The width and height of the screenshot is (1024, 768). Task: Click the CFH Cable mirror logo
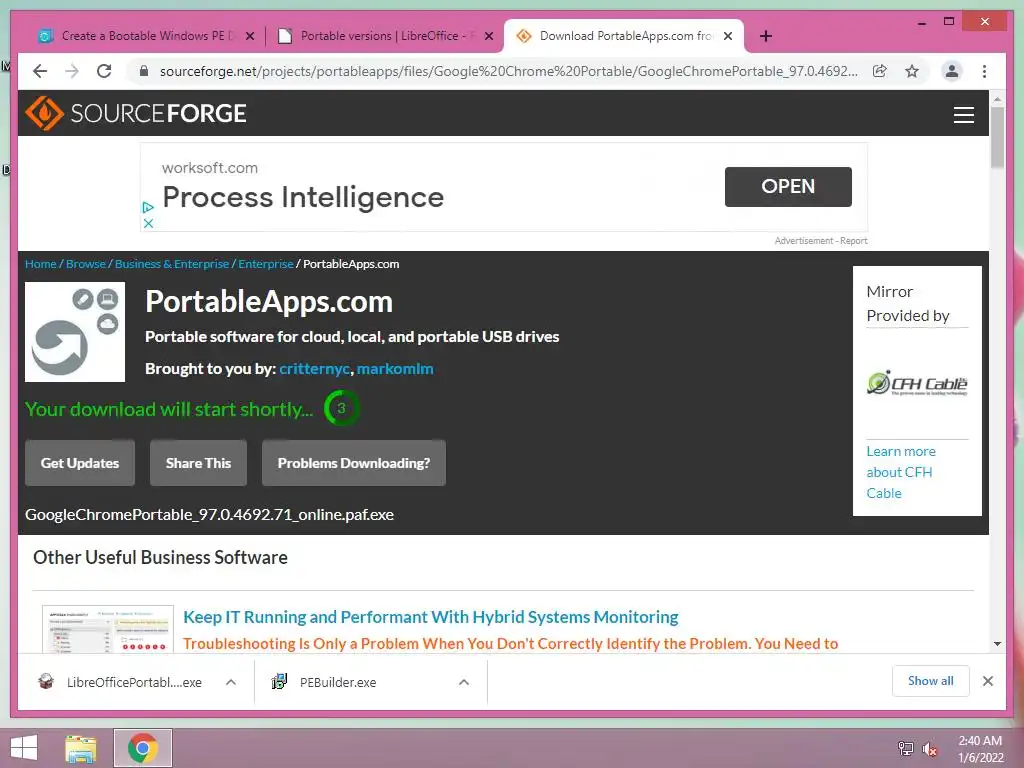tap(917, 383)
